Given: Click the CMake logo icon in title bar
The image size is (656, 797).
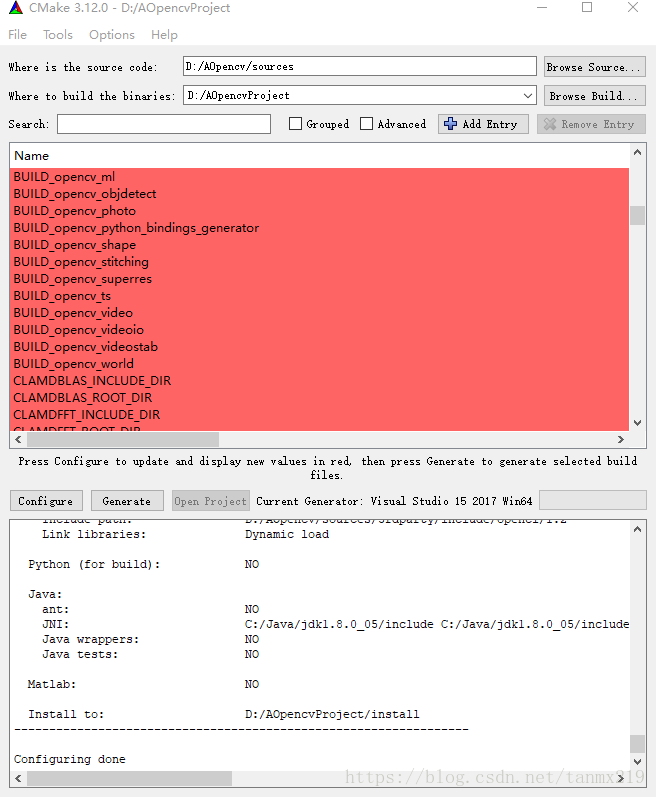Looking at the screenshot, I should click(x=16, y=8).
